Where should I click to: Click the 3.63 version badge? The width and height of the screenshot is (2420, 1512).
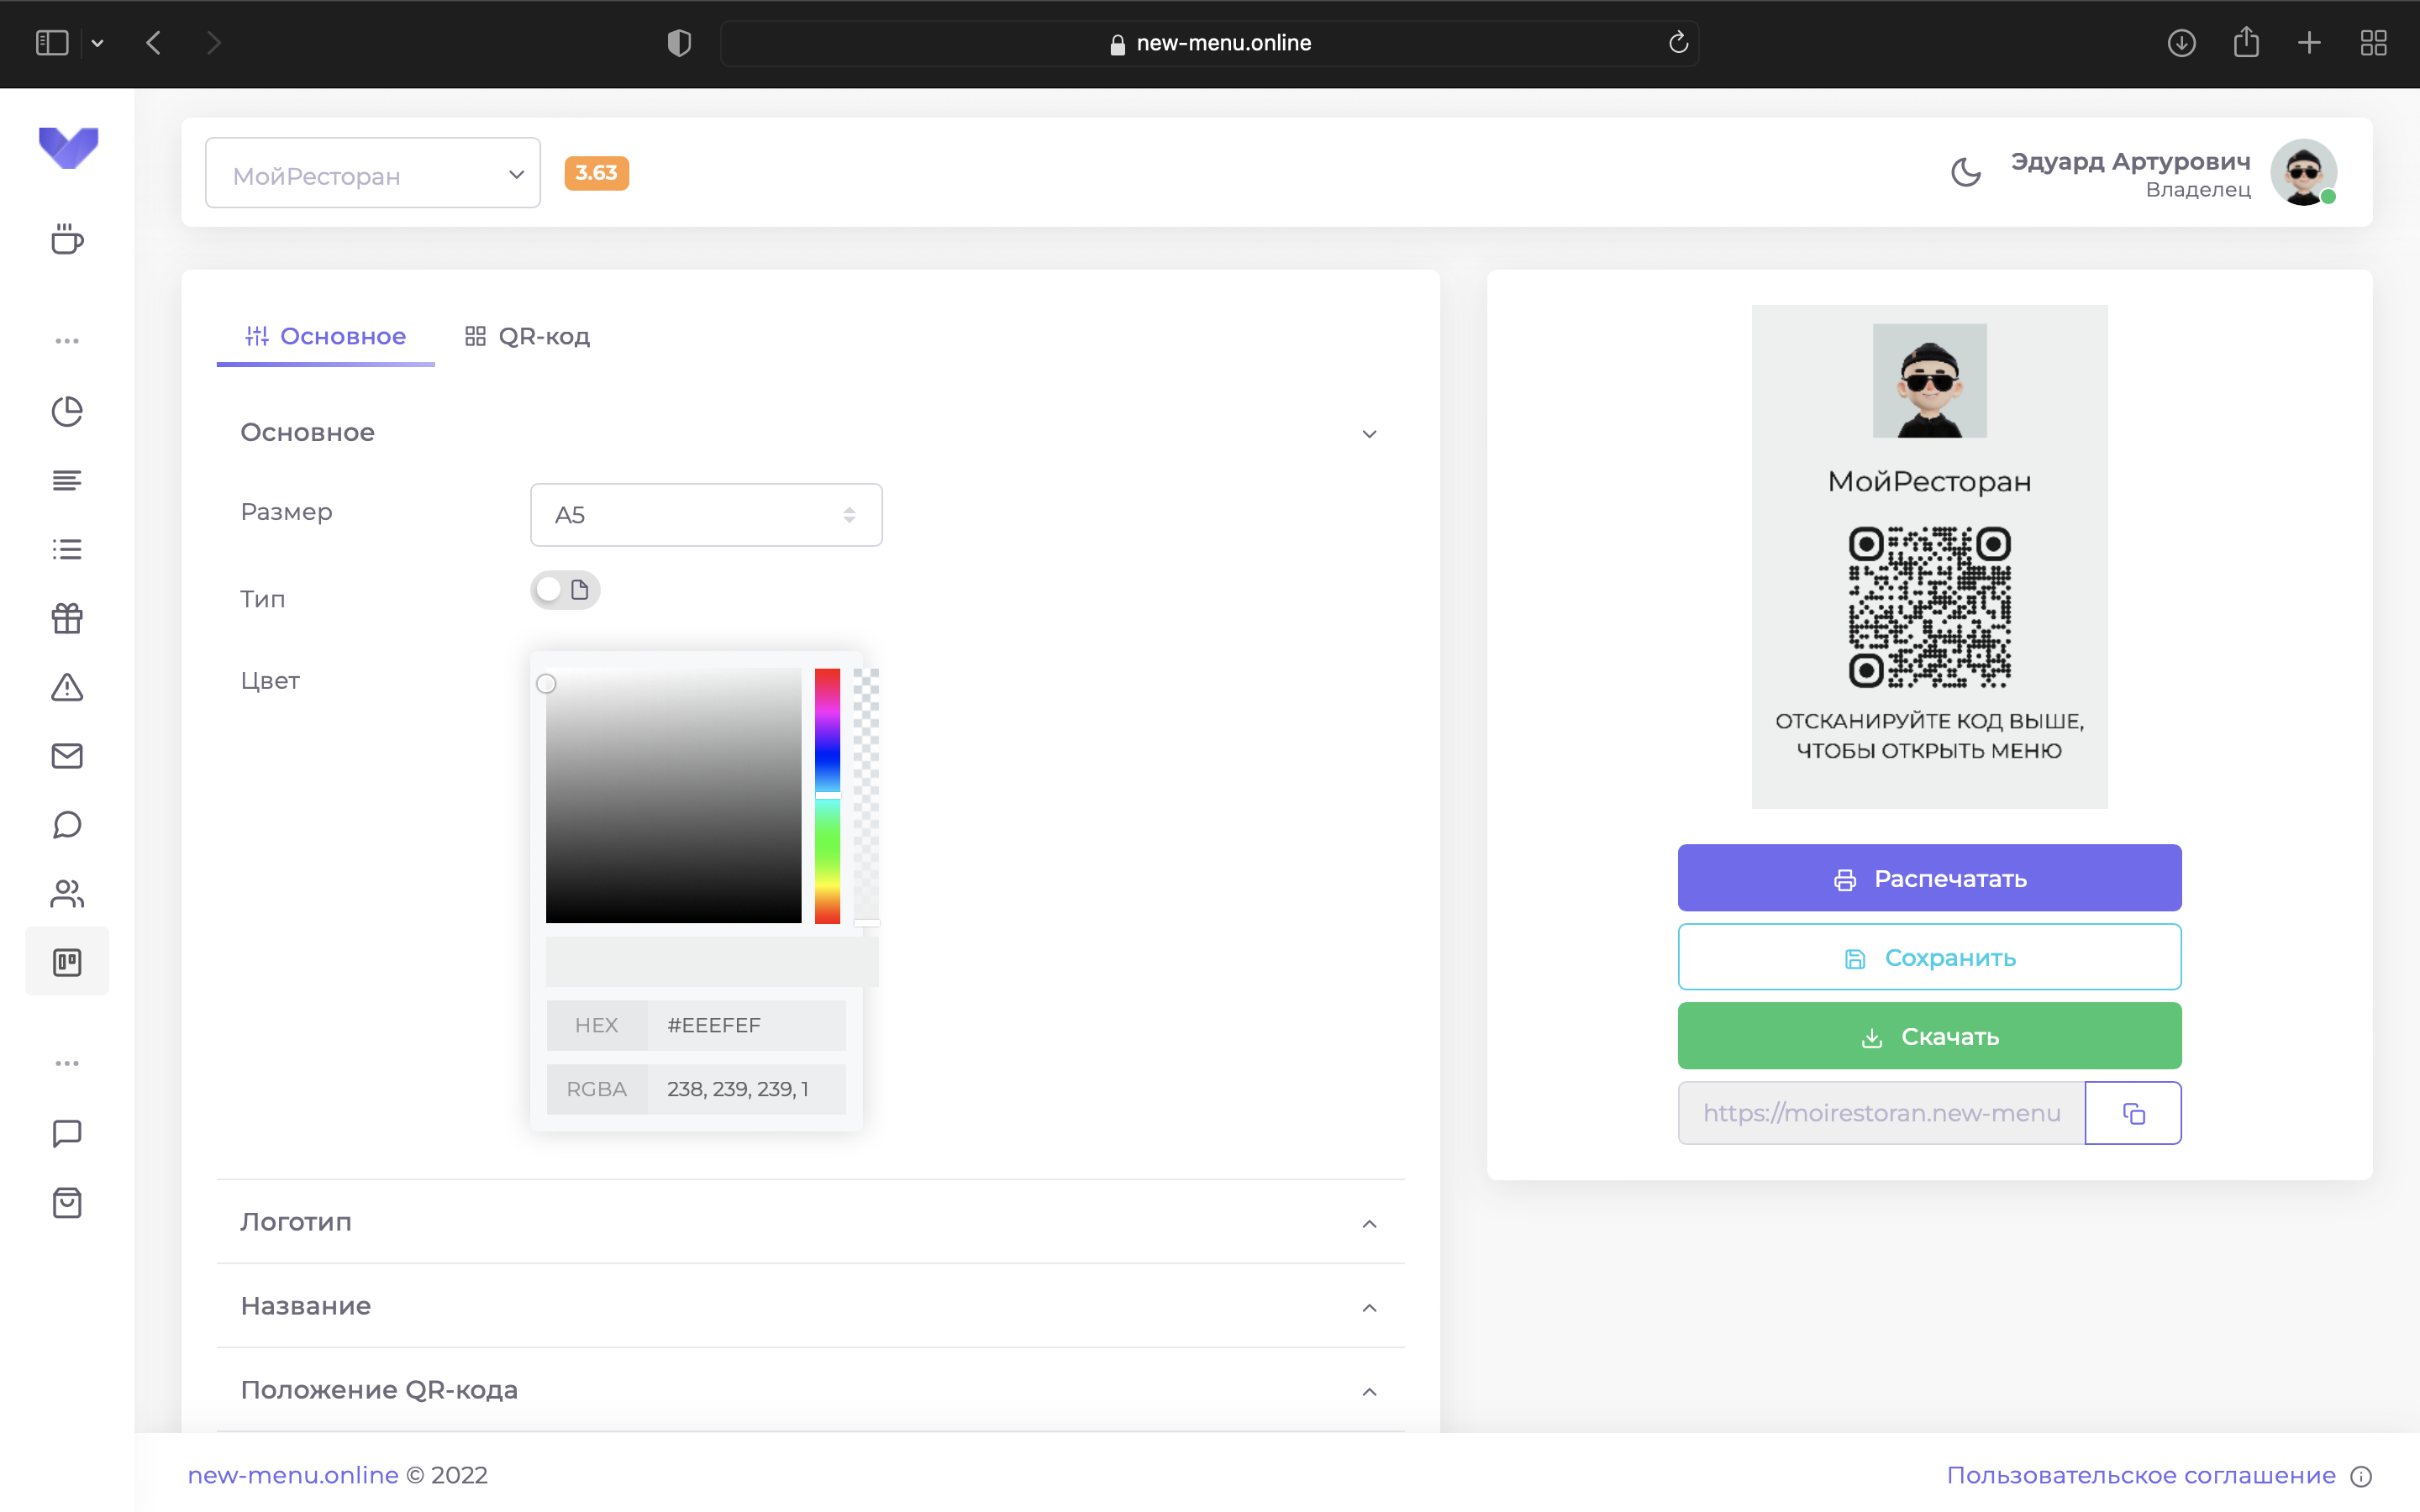[596, 173]
